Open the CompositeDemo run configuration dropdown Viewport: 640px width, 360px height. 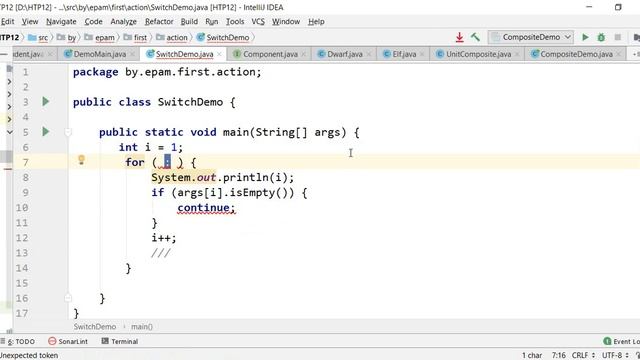click(x=531, y=37)
